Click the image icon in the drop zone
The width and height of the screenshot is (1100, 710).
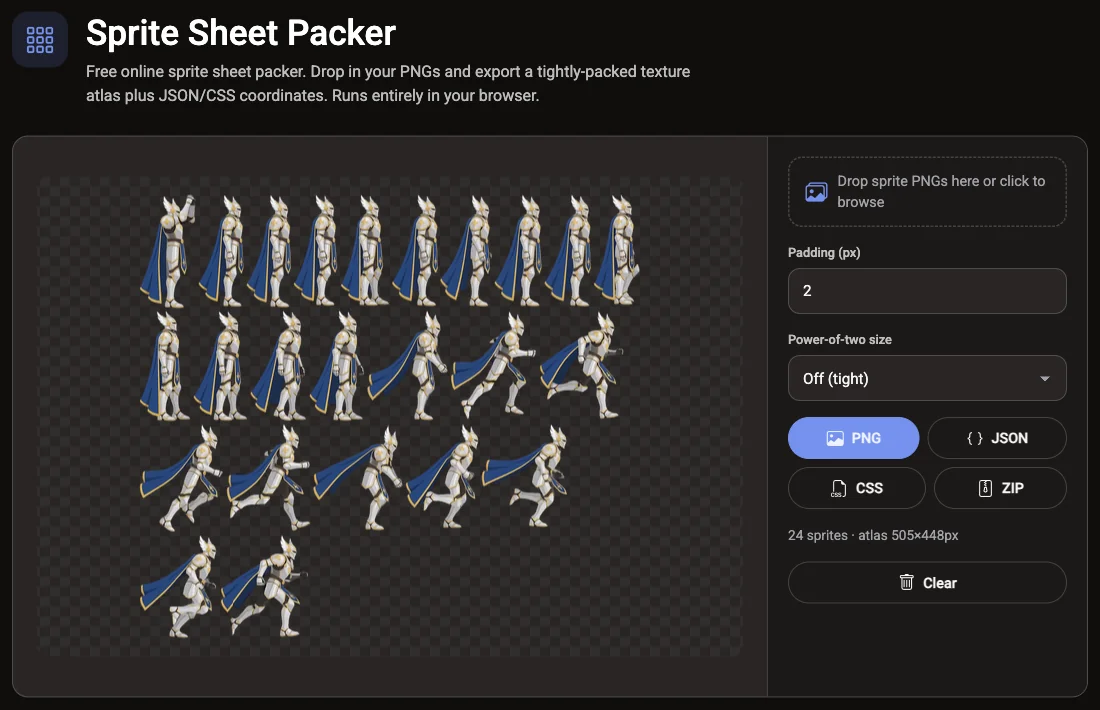click(x=816, y=192)
